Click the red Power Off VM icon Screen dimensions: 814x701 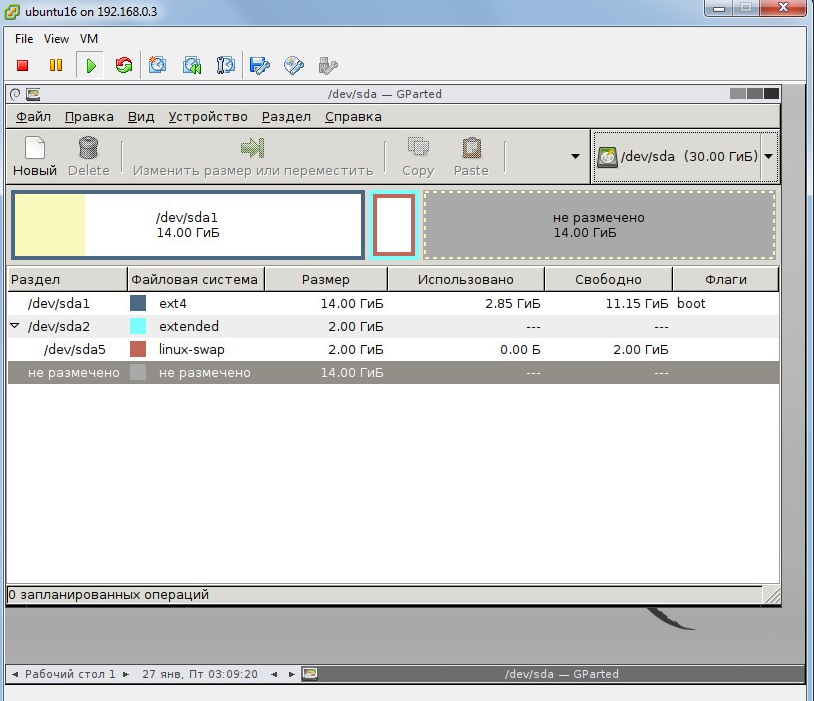[22, 65]
